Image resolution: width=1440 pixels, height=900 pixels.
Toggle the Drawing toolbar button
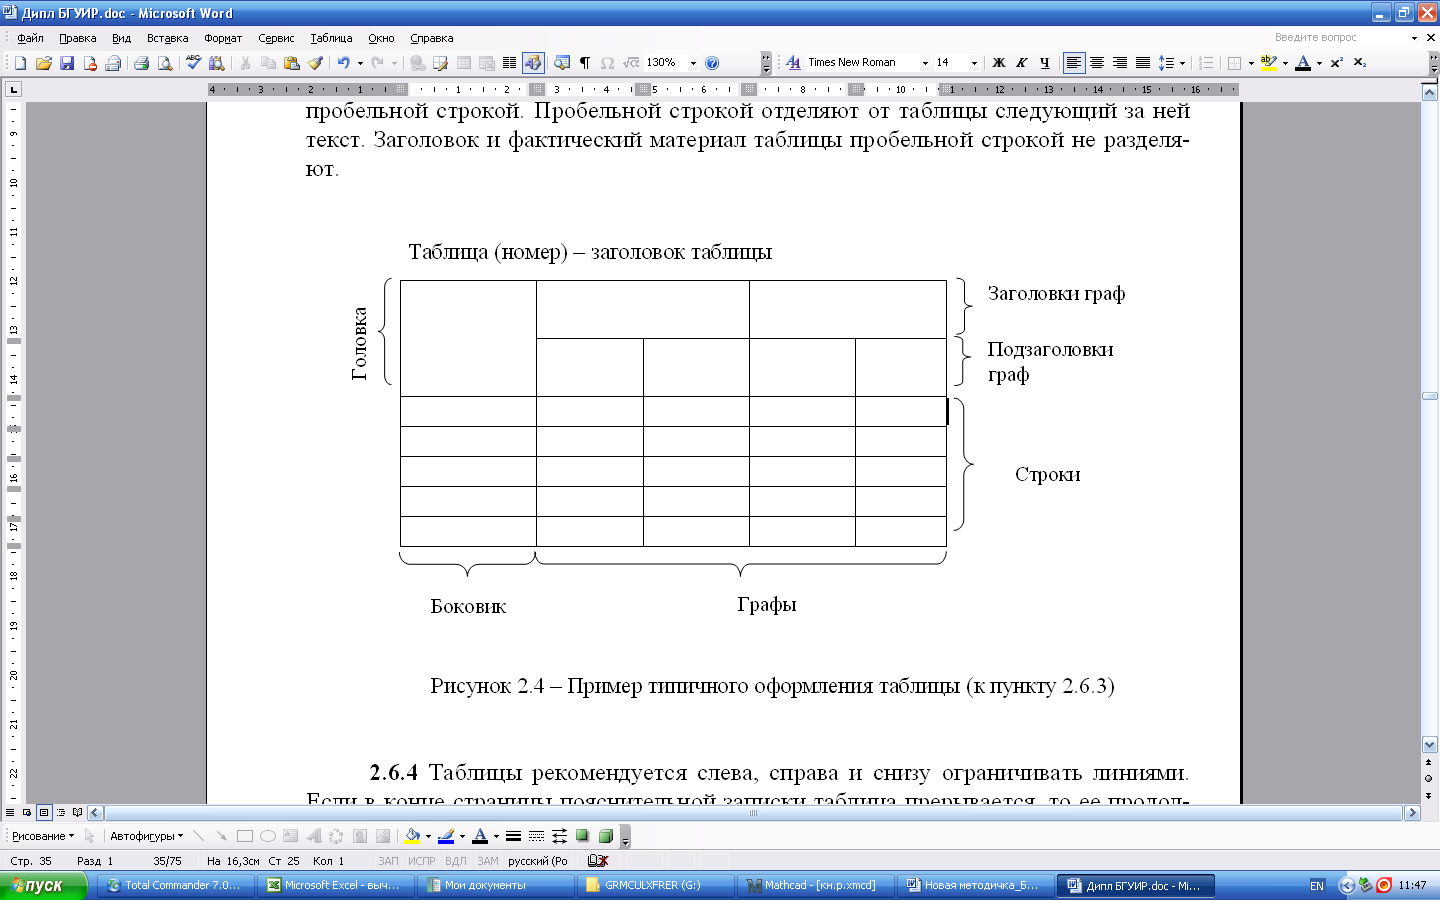(533, 63)
